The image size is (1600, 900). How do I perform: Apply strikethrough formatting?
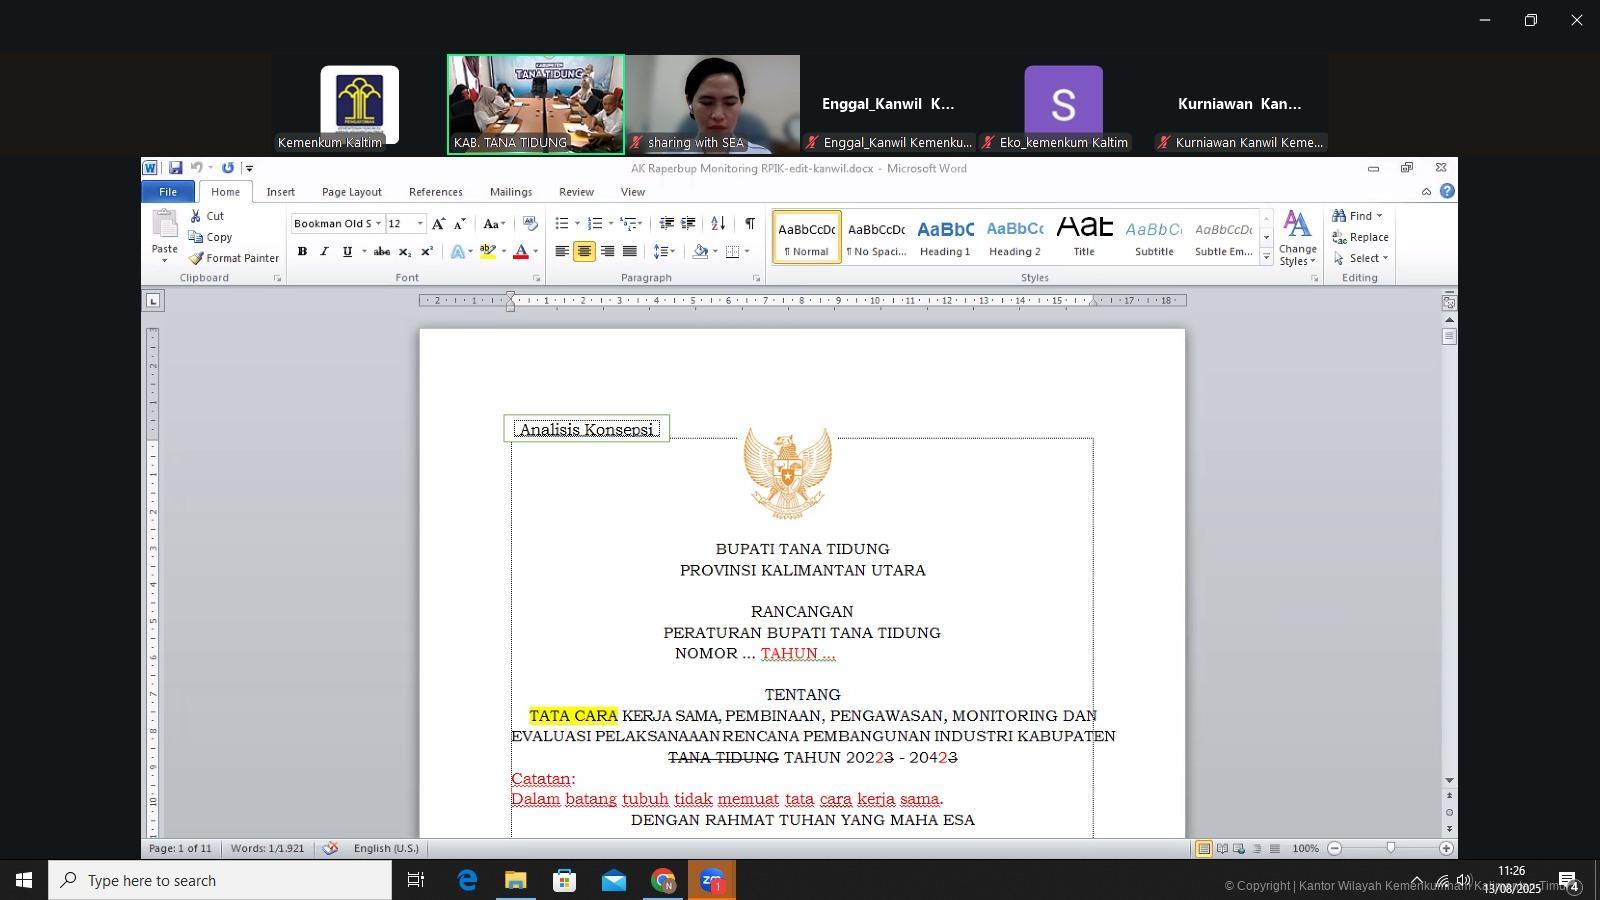tap(381, 252)
